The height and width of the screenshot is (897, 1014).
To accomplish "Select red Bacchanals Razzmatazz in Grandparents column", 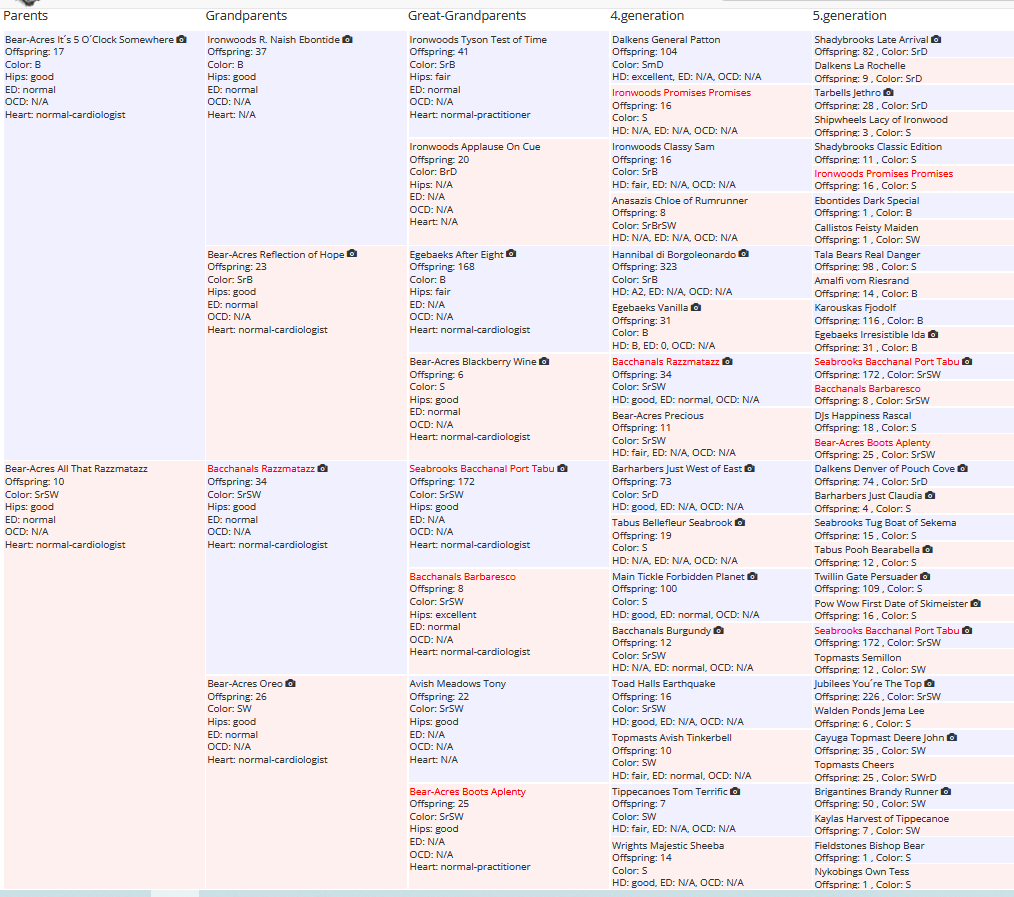I will (x=261, y=469).
